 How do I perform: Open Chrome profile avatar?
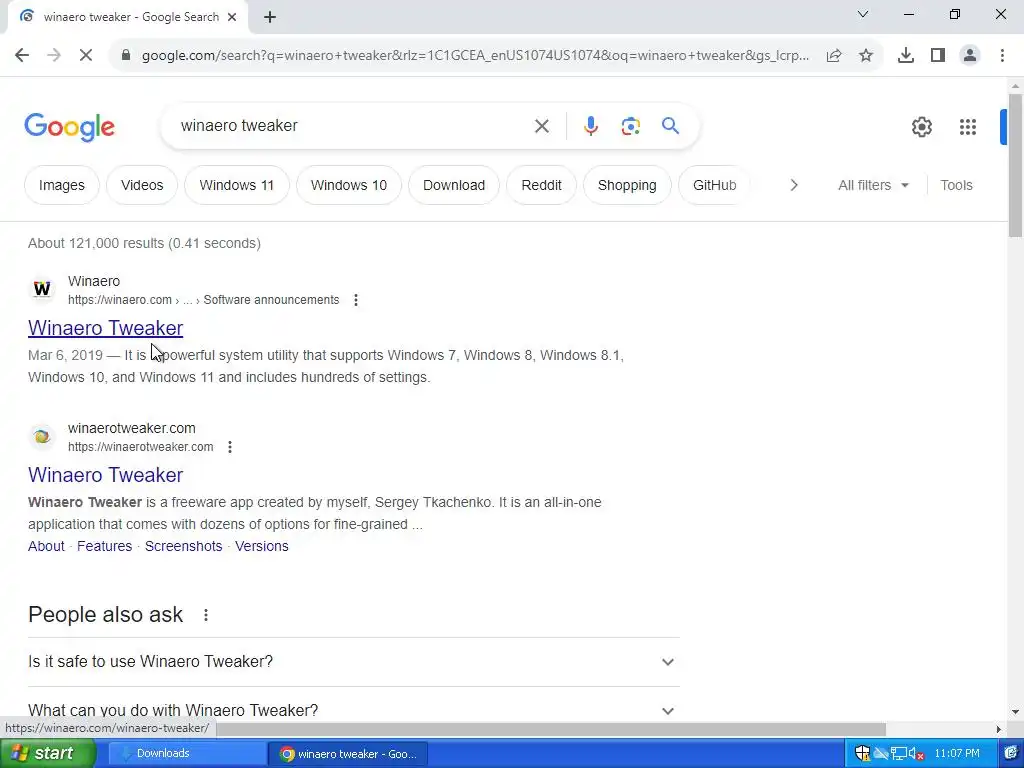point(970,56)
